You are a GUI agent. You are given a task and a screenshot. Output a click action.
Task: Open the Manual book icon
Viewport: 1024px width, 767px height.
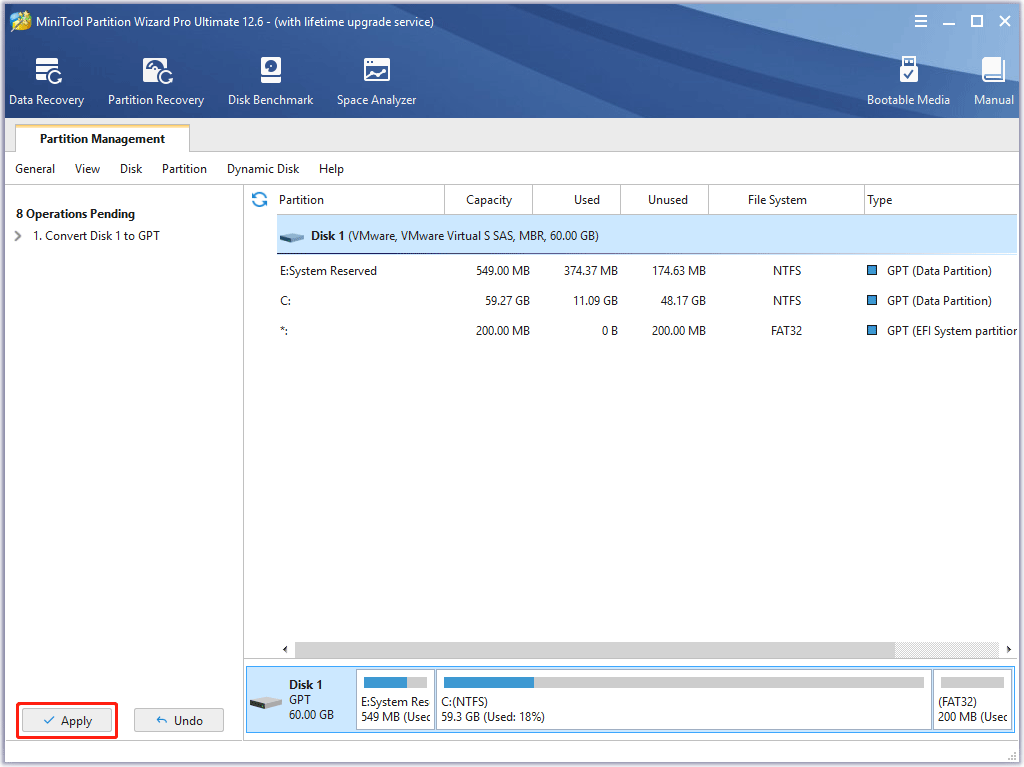click(993, 81)
